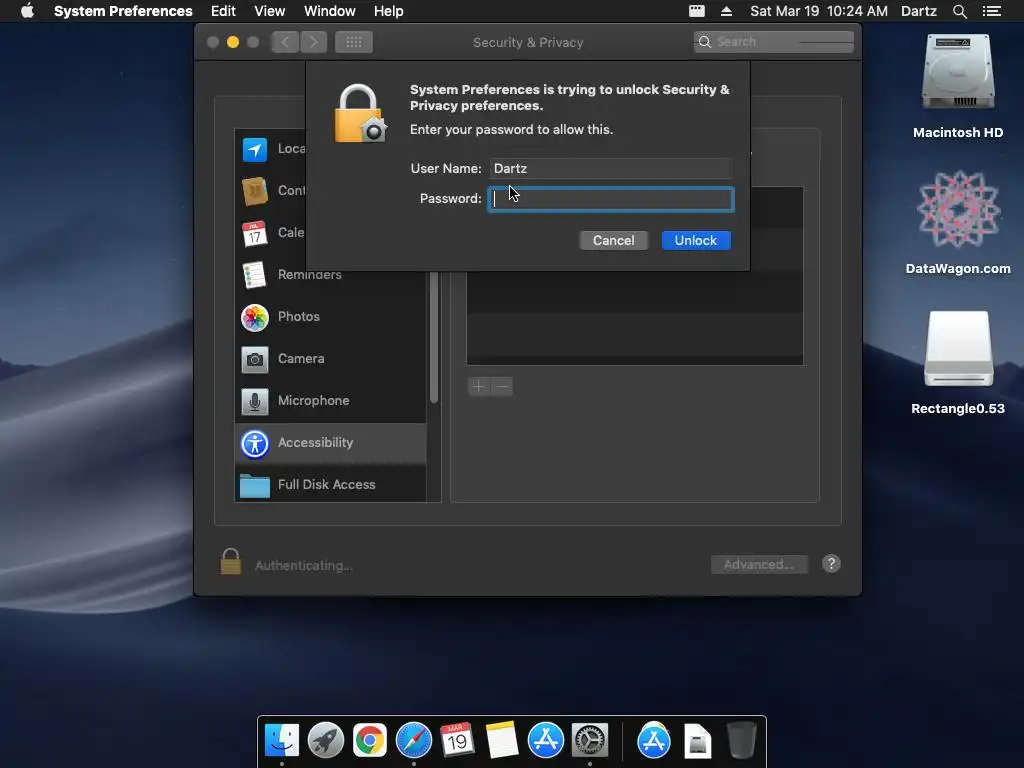This screenshot has height=768, width=1024.
Task: Select Photos in the privacy list
Action: tap(330, 317)
